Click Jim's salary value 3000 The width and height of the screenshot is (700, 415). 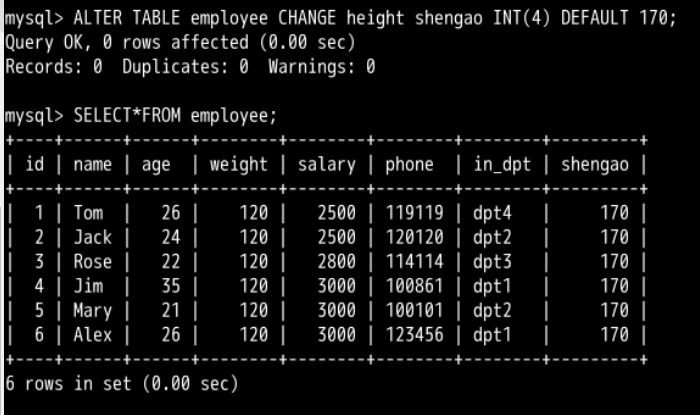337,286
